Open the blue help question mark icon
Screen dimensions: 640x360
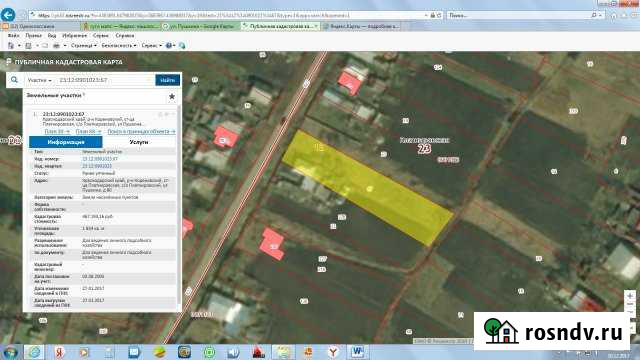[x=169, y=45]
